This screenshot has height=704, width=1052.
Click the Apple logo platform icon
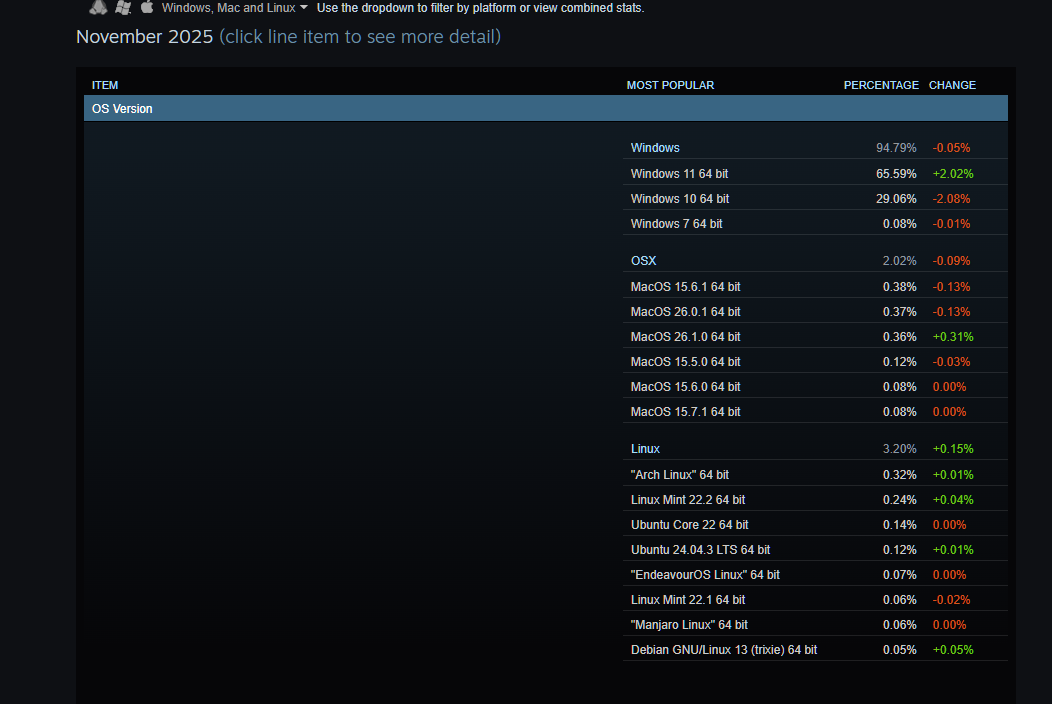(x=147, y=7)
